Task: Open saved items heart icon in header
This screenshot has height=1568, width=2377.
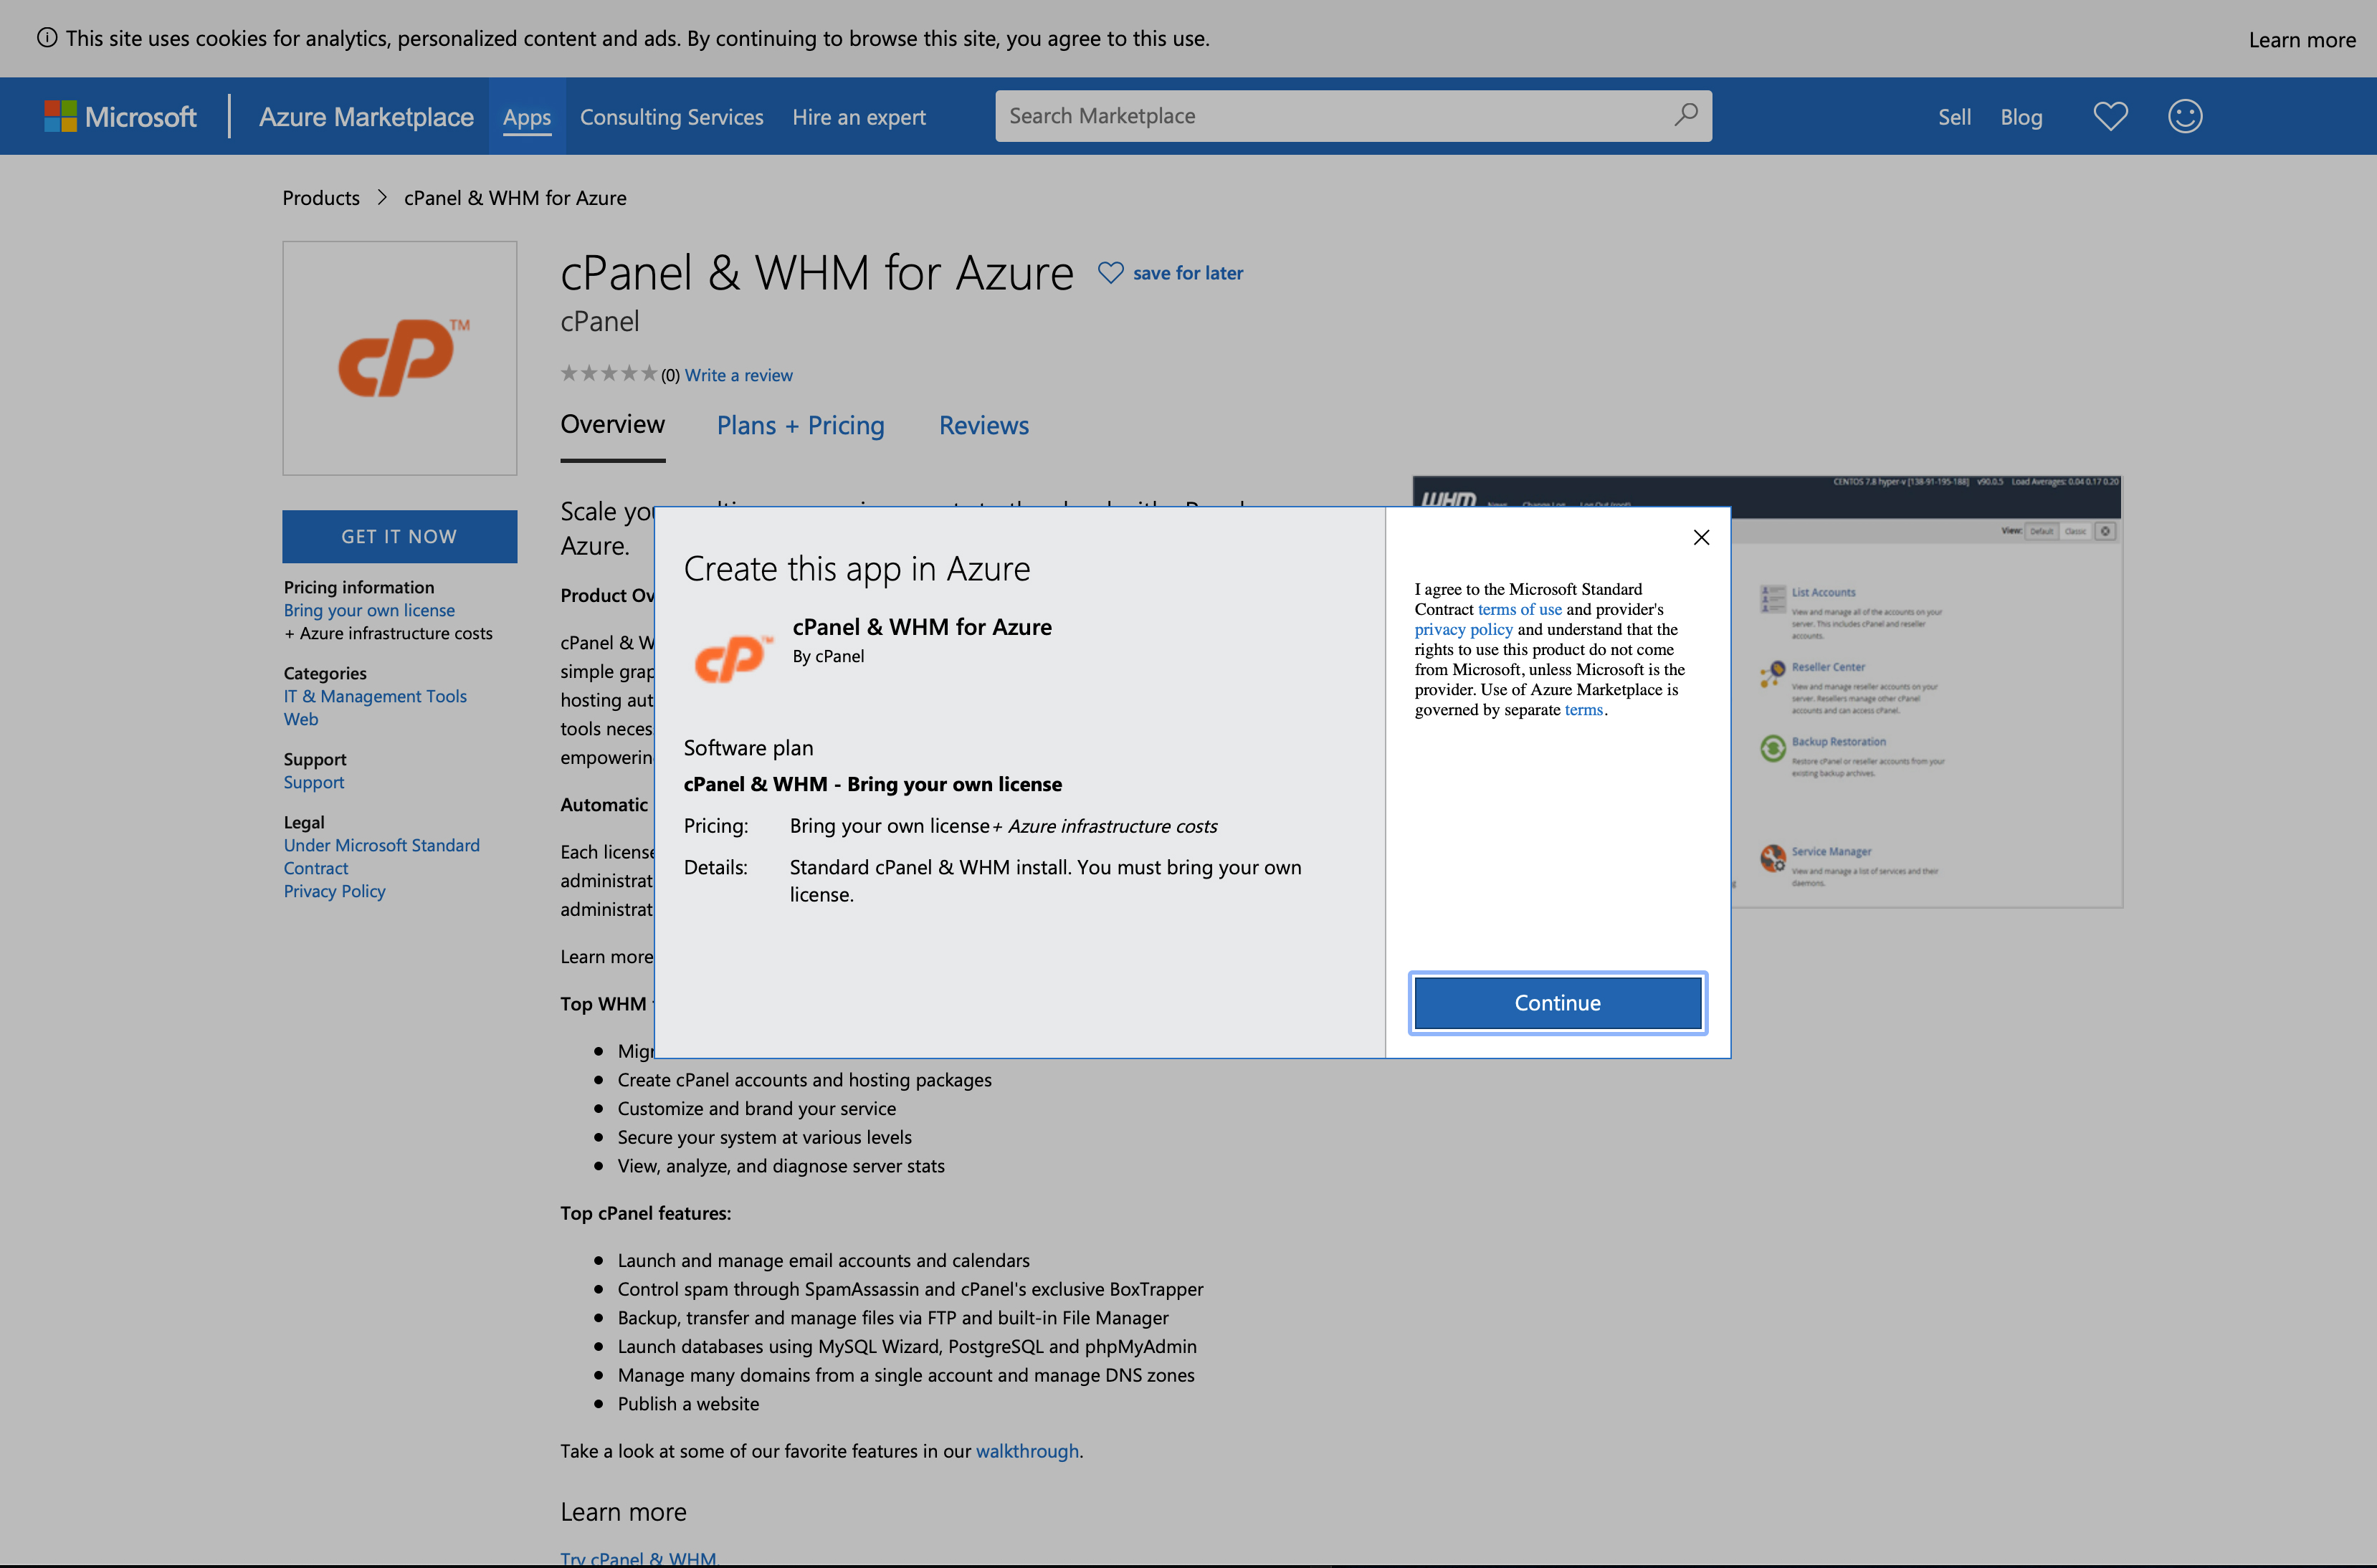Action: pyautogui.click(x=2110, y=116)
